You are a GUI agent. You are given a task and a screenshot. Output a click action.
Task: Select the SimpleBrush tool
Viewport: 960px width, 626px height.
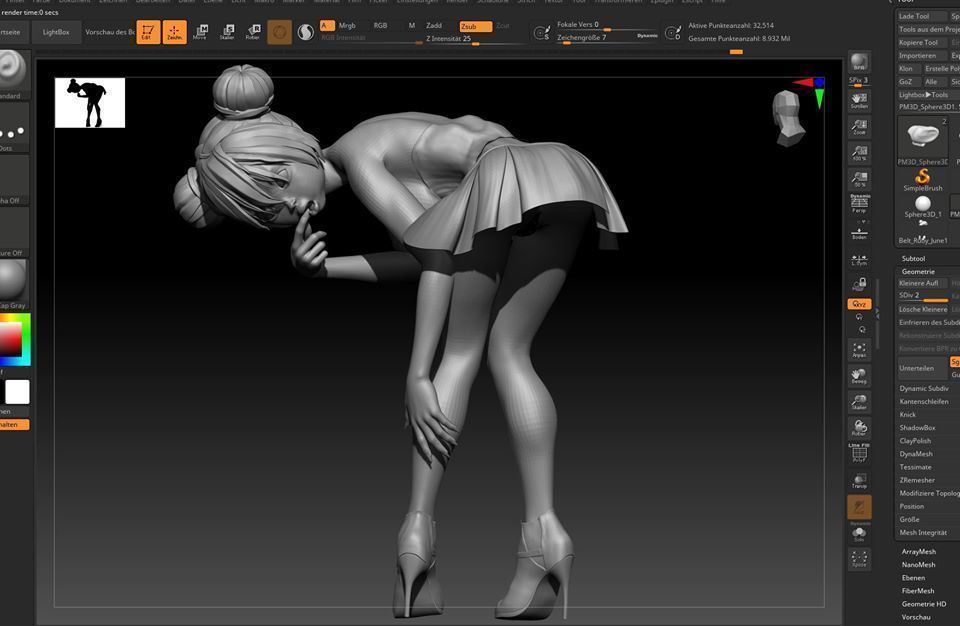pos(923,180)
